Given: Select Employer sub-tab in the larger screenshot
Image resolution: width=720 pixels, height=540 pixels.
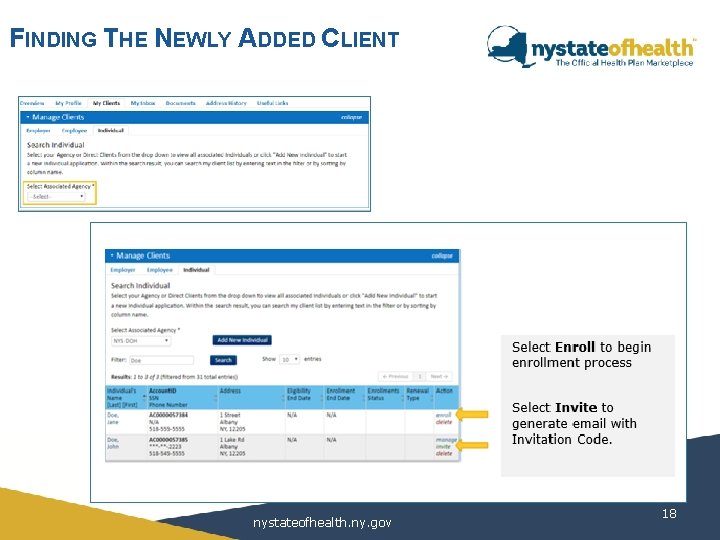Looking at the screenshot, I should (123, 270).
